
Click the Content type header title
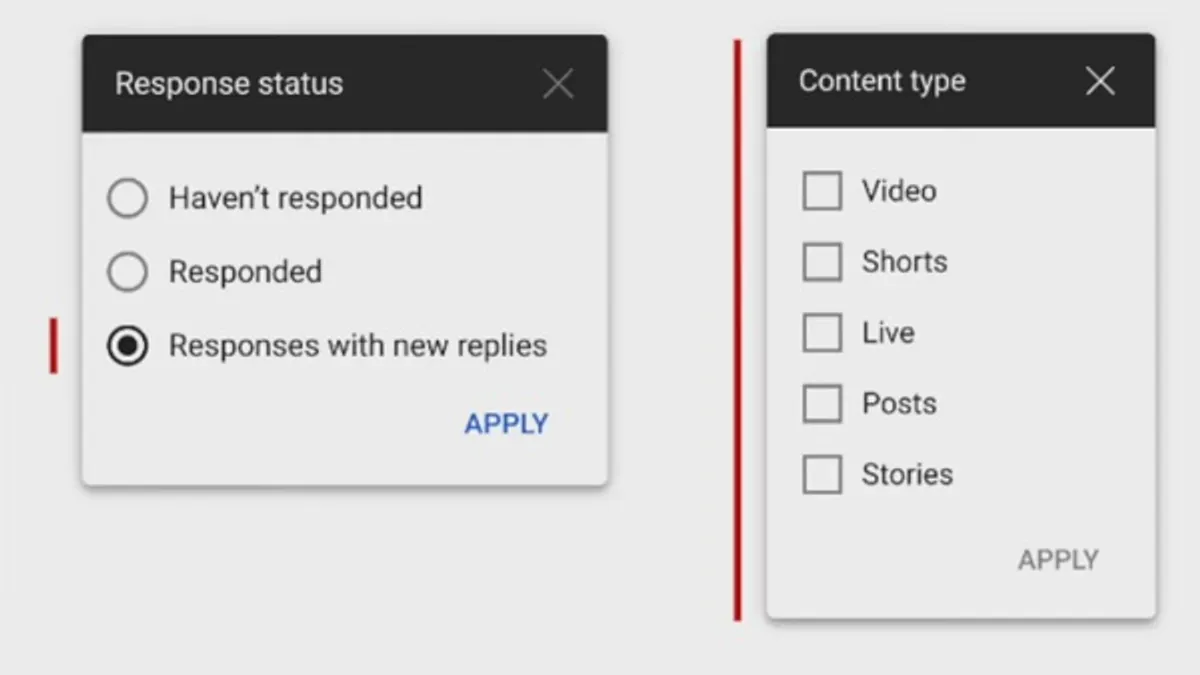point(882,82)
